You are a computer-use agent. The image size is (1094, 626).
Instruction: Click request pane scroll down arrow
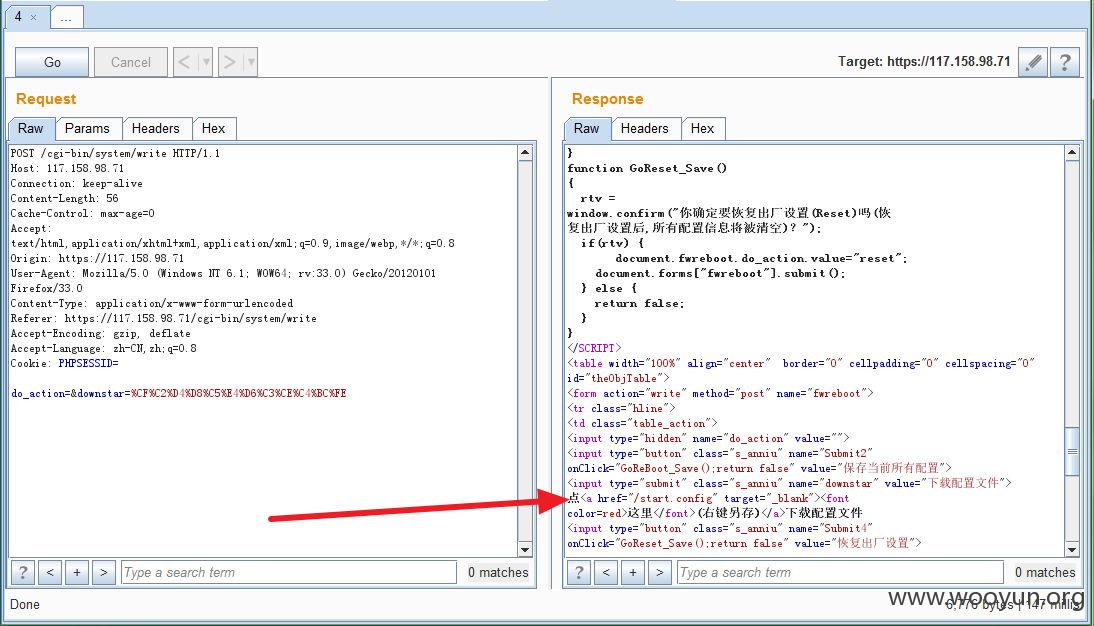click(x=525, y=550)
